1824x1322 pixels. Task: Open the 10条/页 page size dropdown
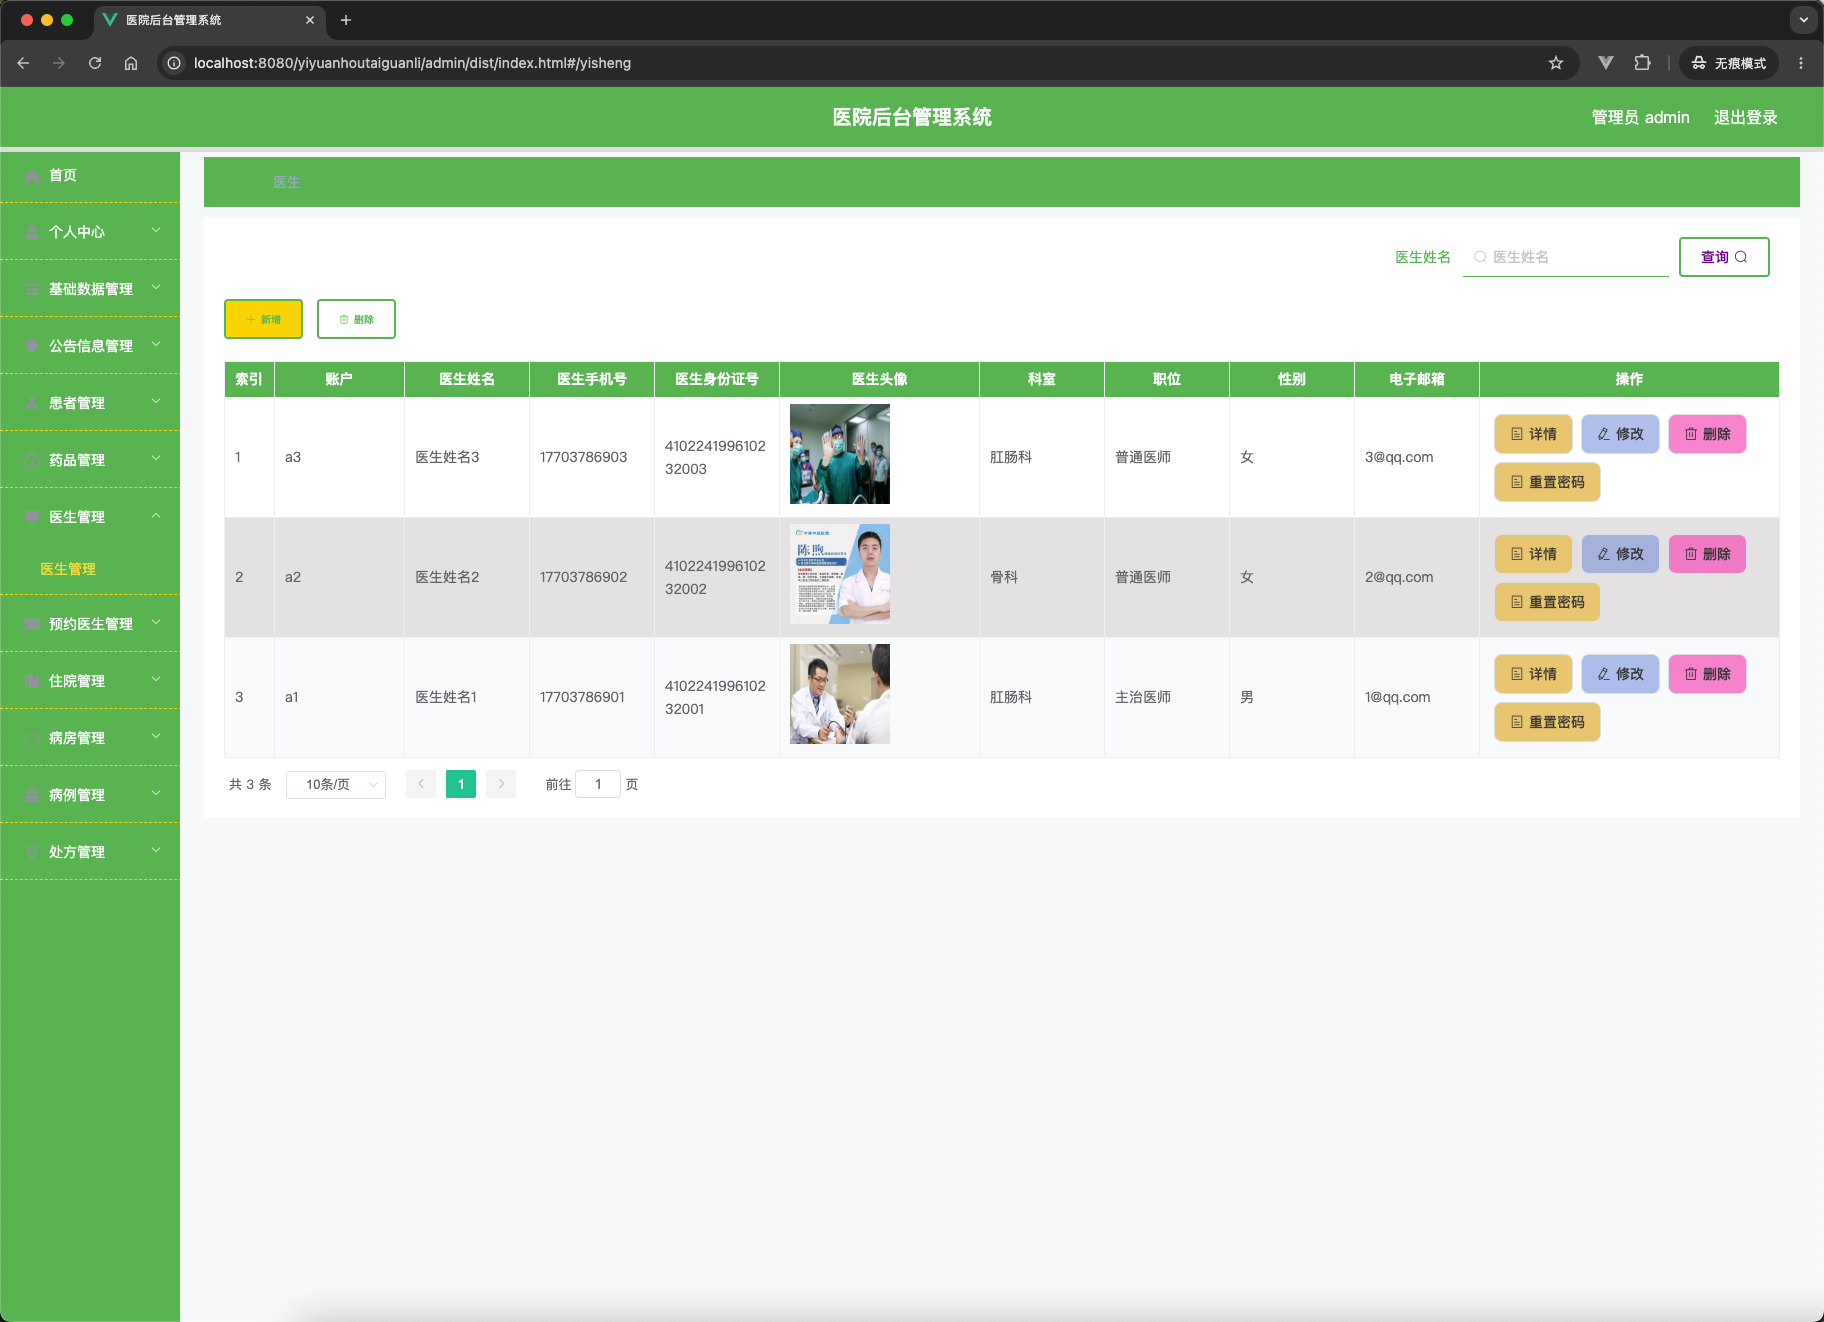336,785
